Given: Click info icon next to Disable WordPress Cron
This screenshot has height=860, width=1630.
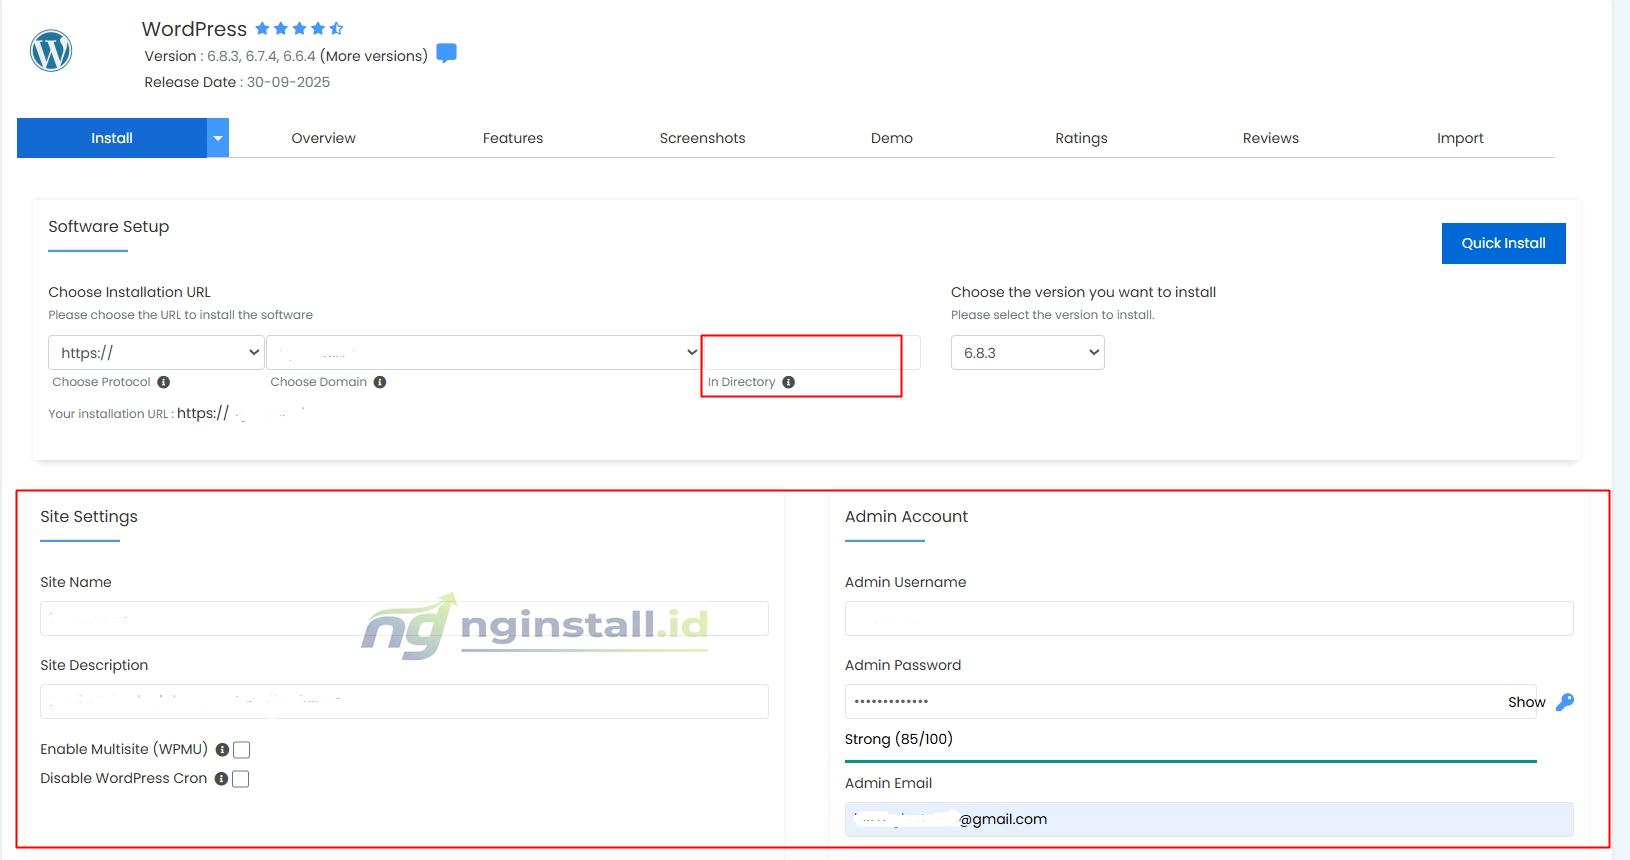Looking at the screenshot, I should (221, 778).
